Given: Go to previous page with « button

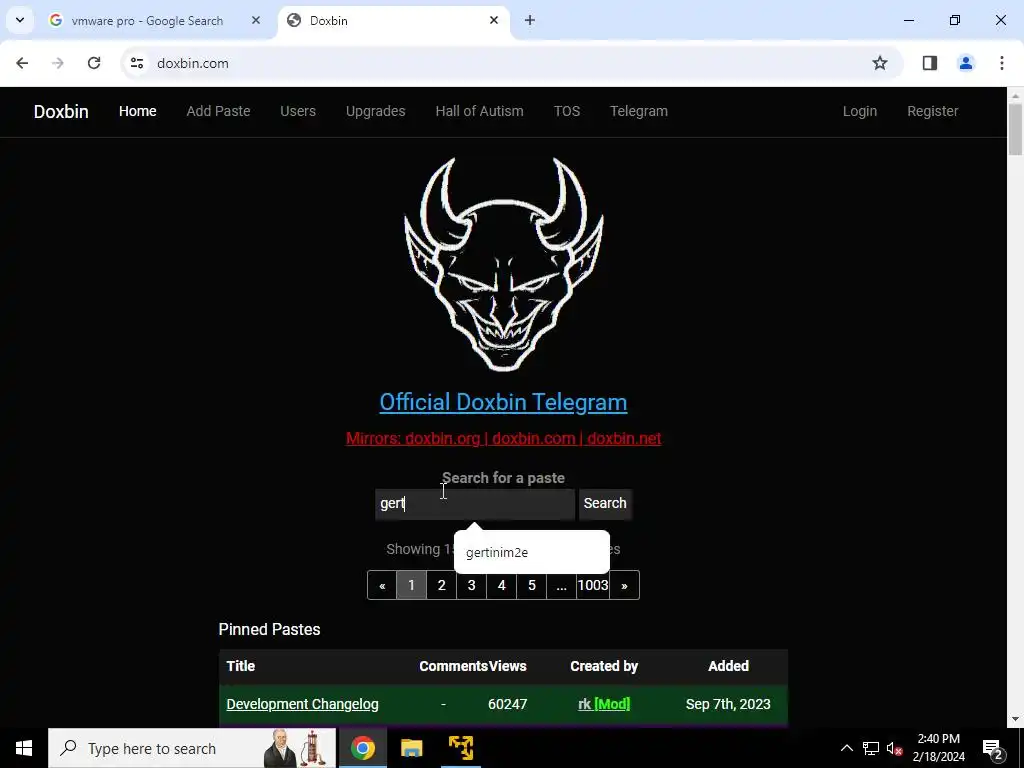Looking at the screenshot, I should point(382,585).
